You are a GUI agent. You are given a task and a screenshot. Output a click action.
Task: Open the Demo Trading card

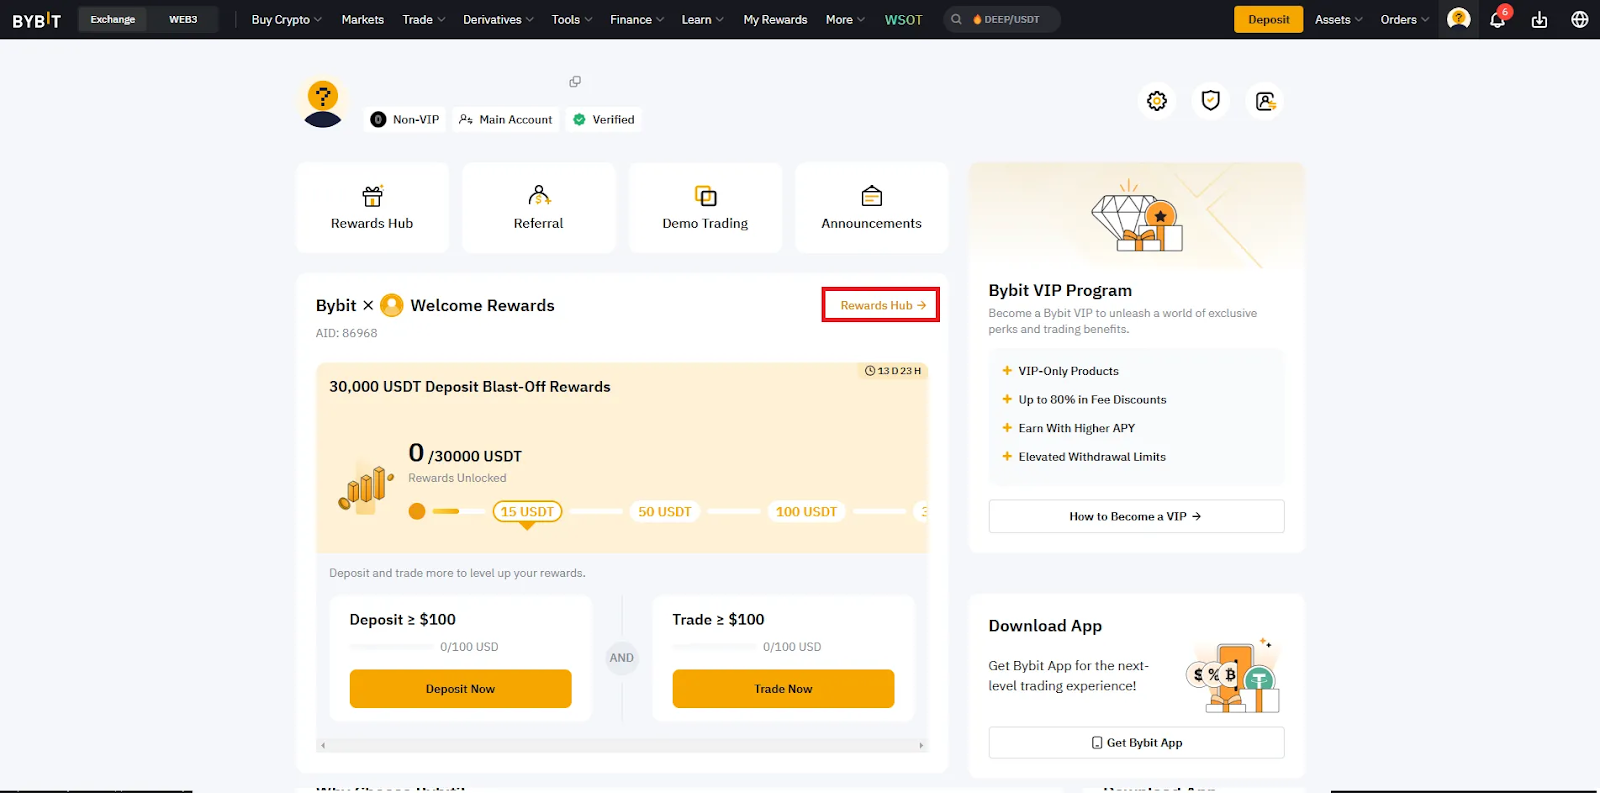pos(705,208)
